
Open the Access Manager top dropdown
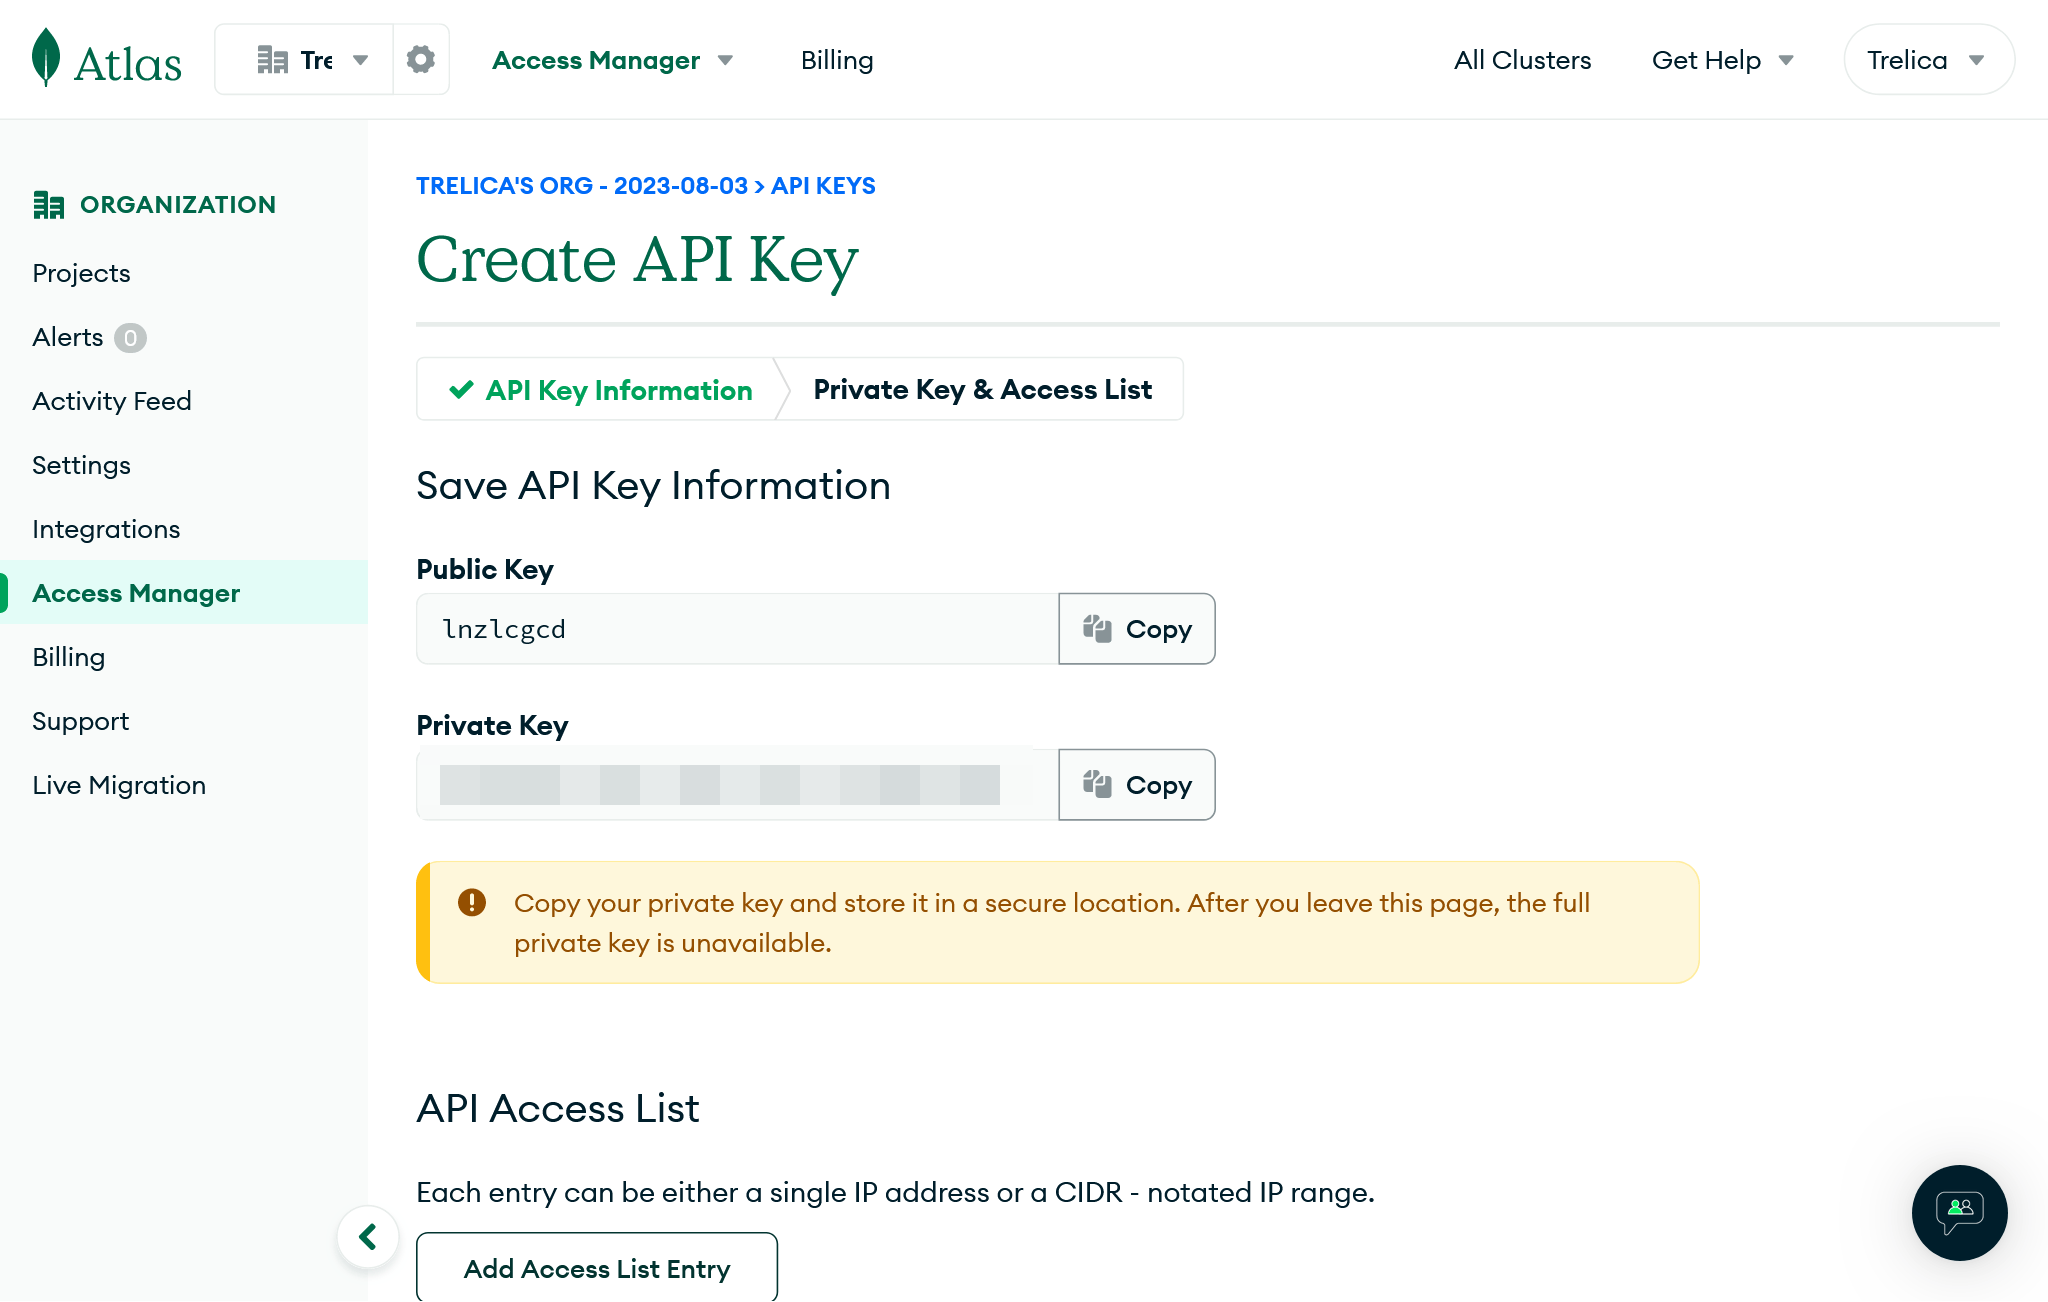[612, 60]
